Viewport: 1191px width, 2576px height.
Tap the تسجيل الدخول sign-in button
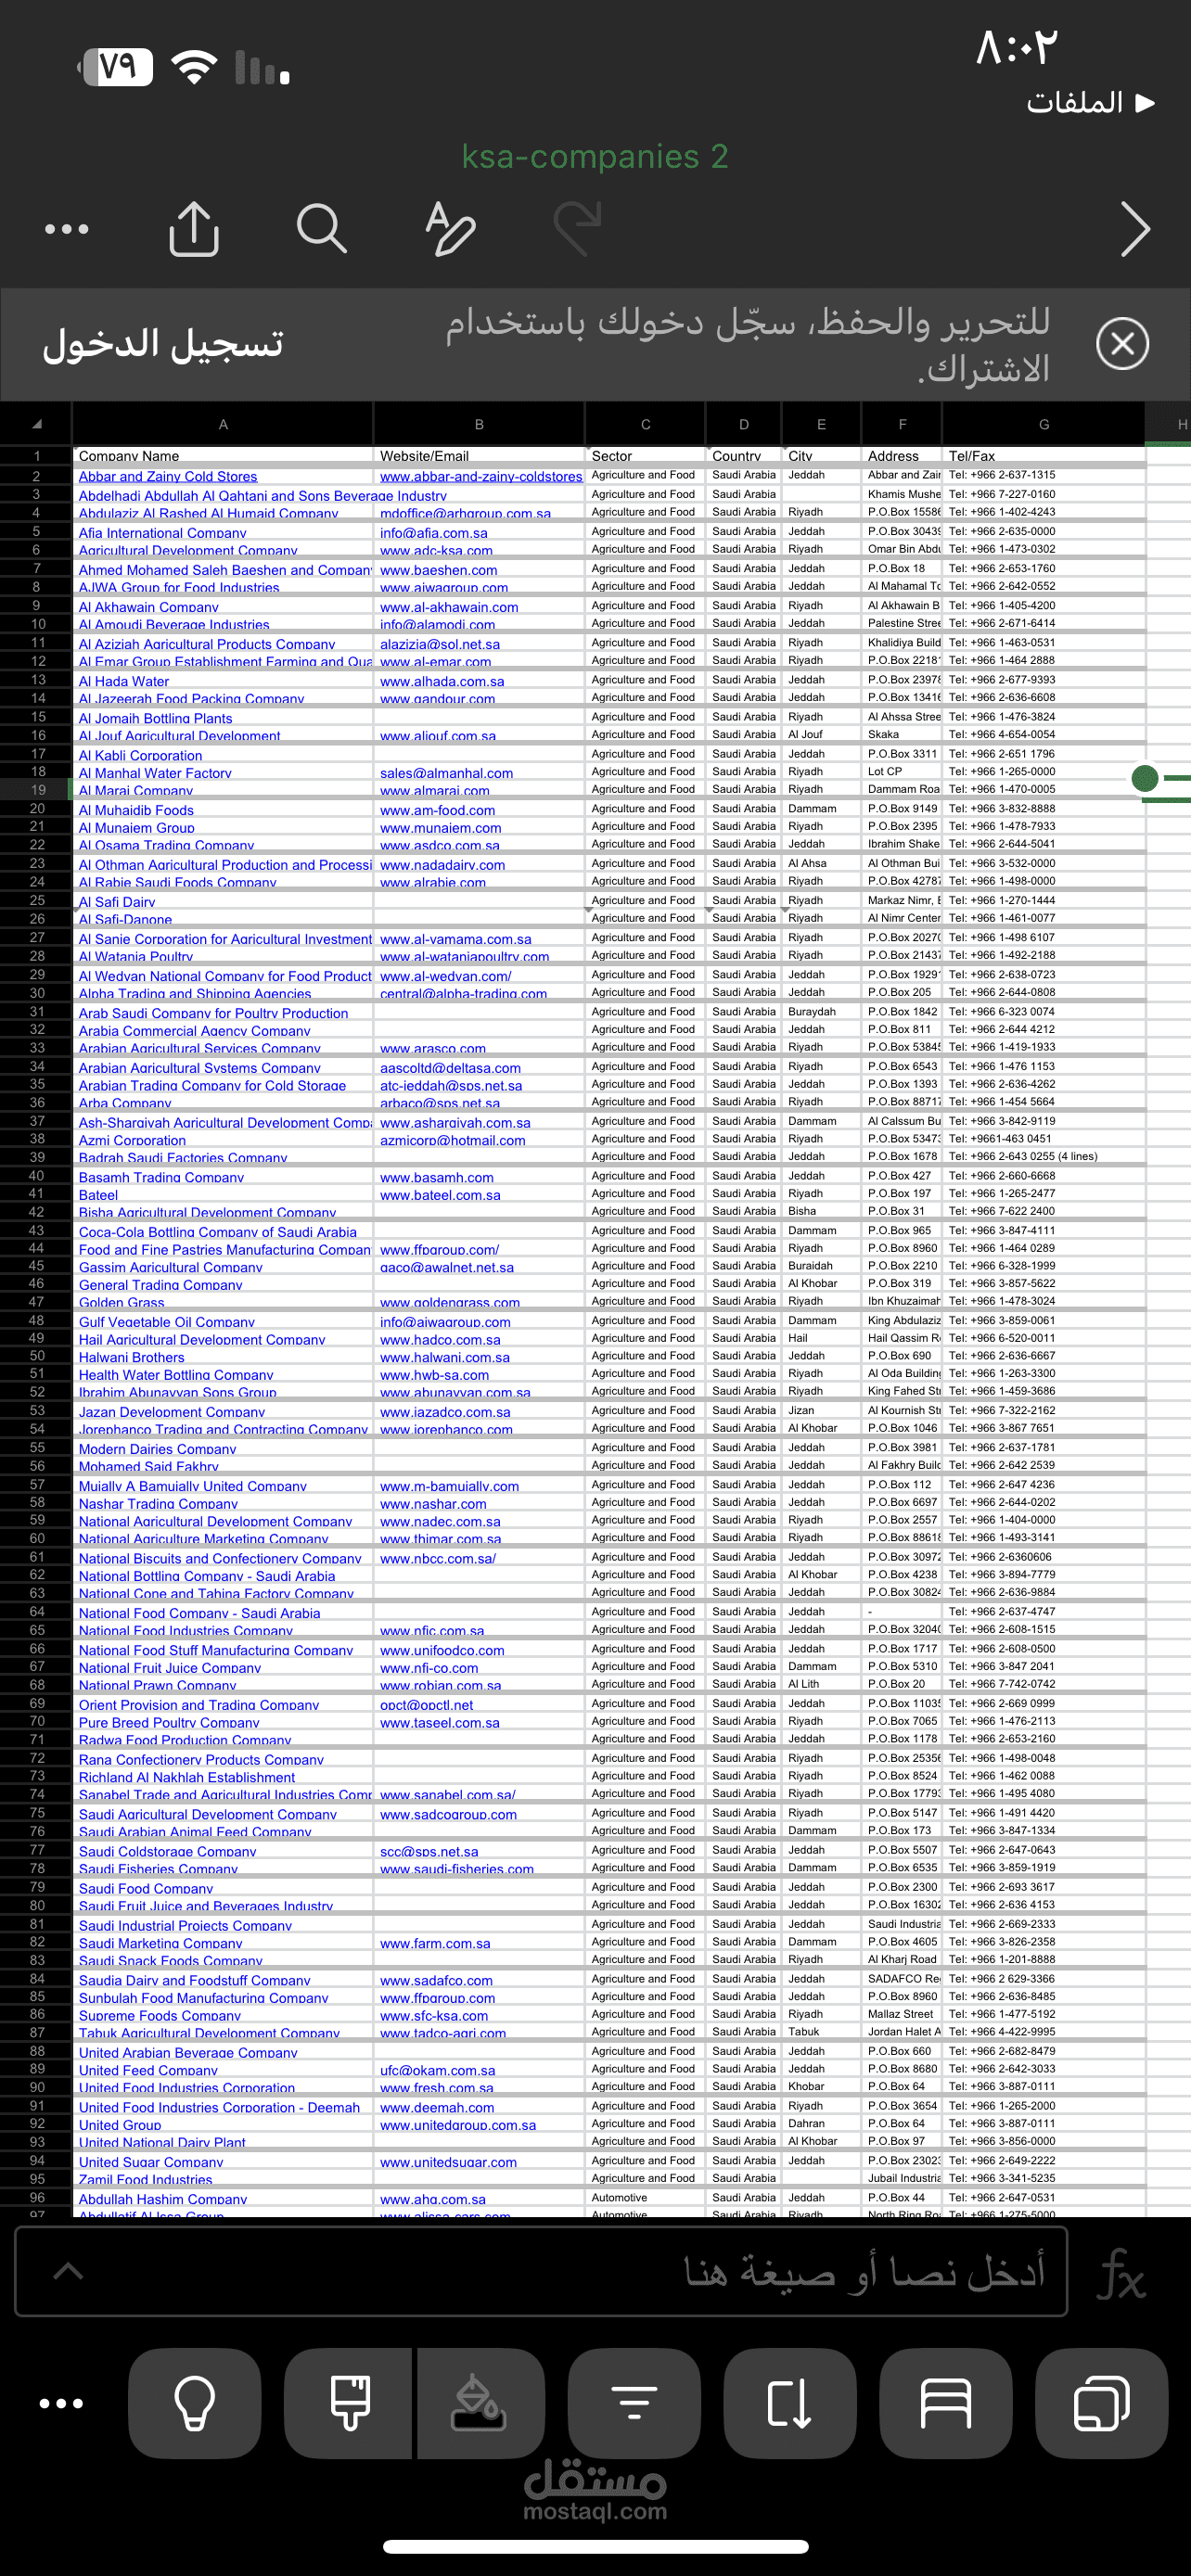pyautogui.click(x=163, y=344)
